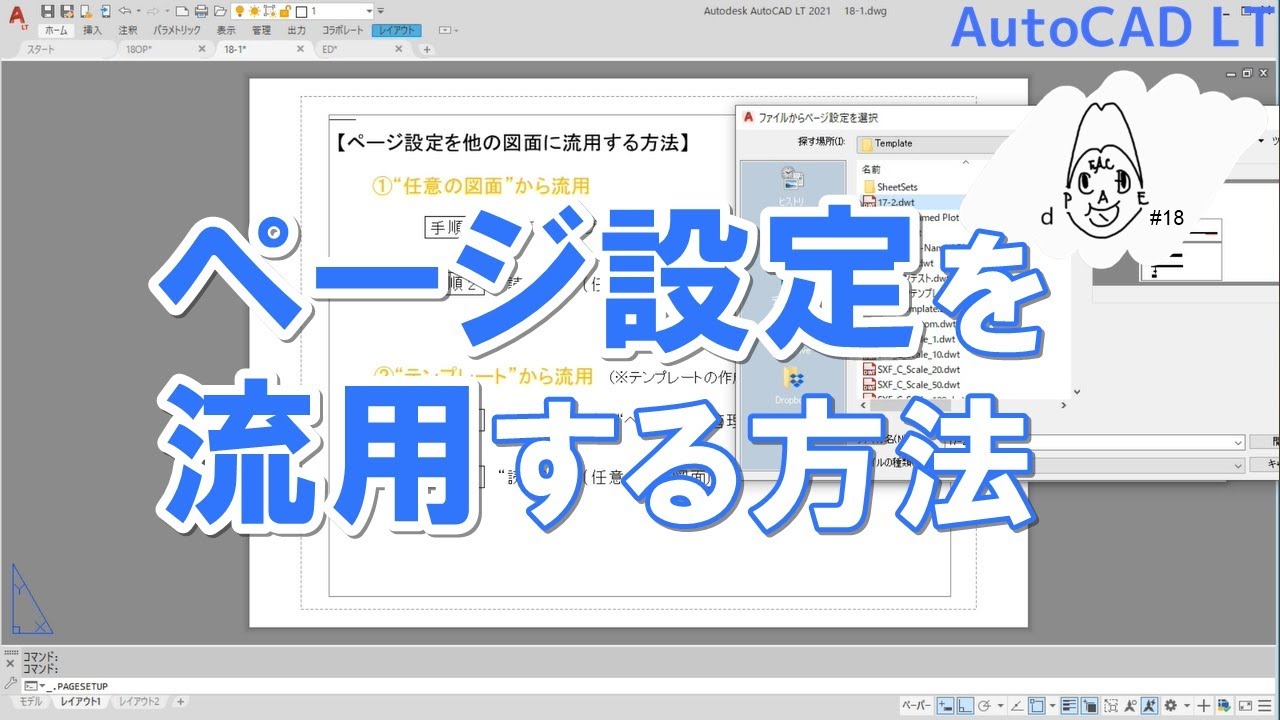This screenshot has width=1280, height=720.
Task: Click the Plot printer icon
Action: tap(201, 11)
